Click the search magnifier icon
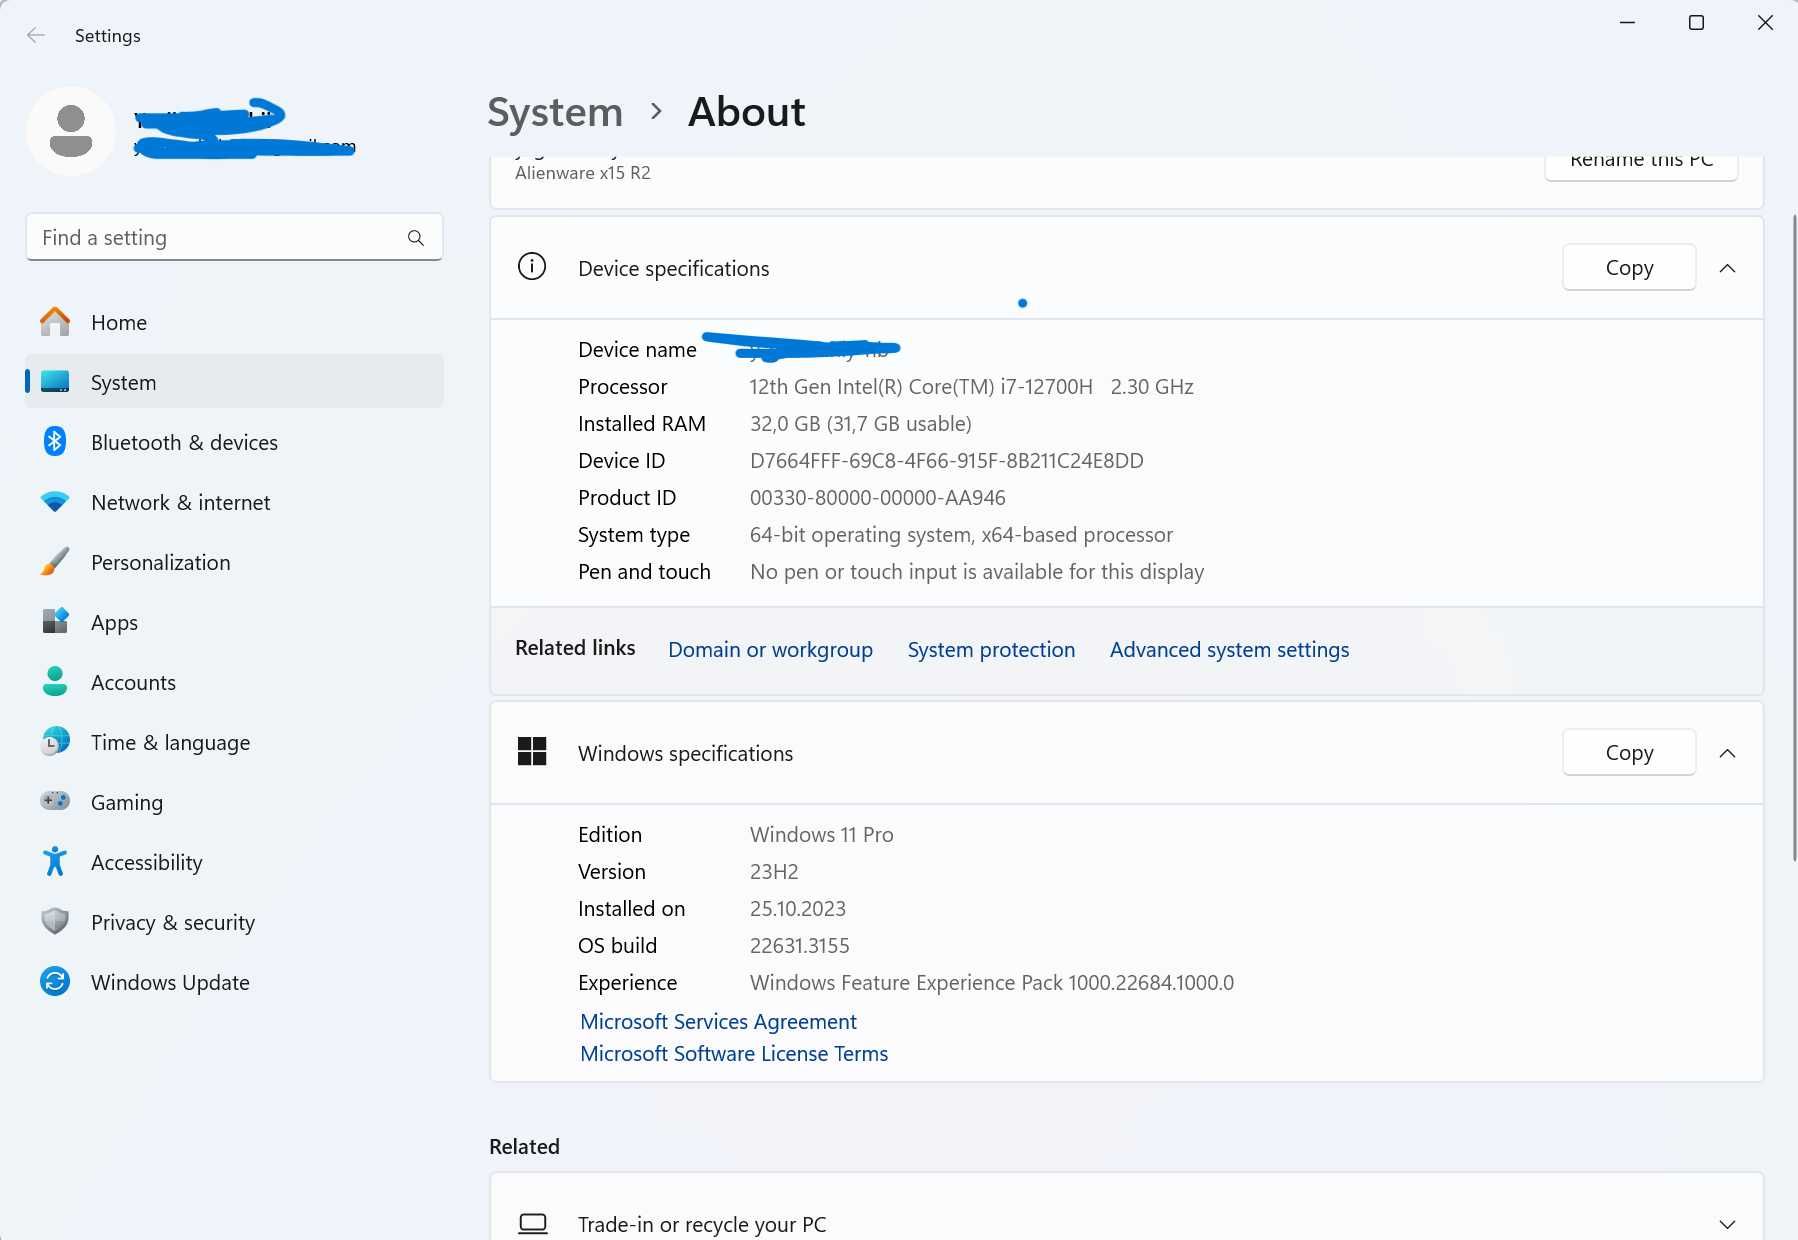 [416, 238]
